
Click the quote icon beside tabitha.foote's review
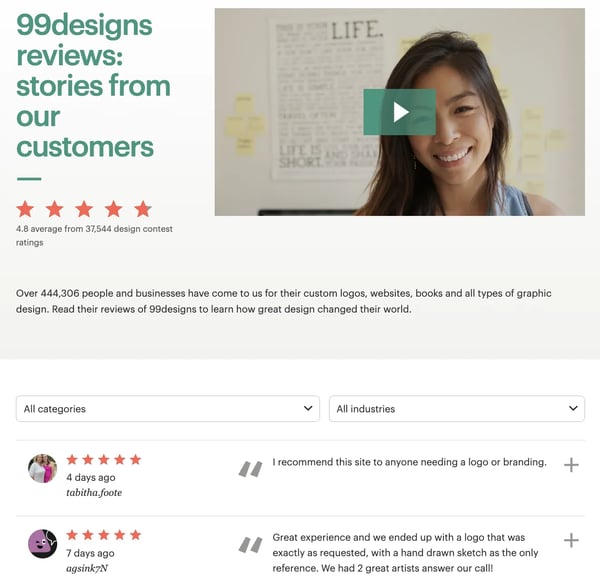[x=249, y=468]
